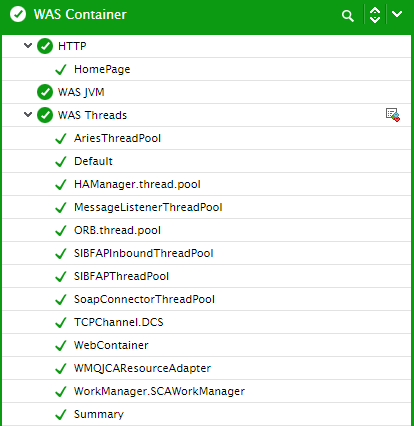Image resolution: width=414 pixels, height=426 pixels.
Task: Select the WAS Threads tree item label
Action: 92,115
